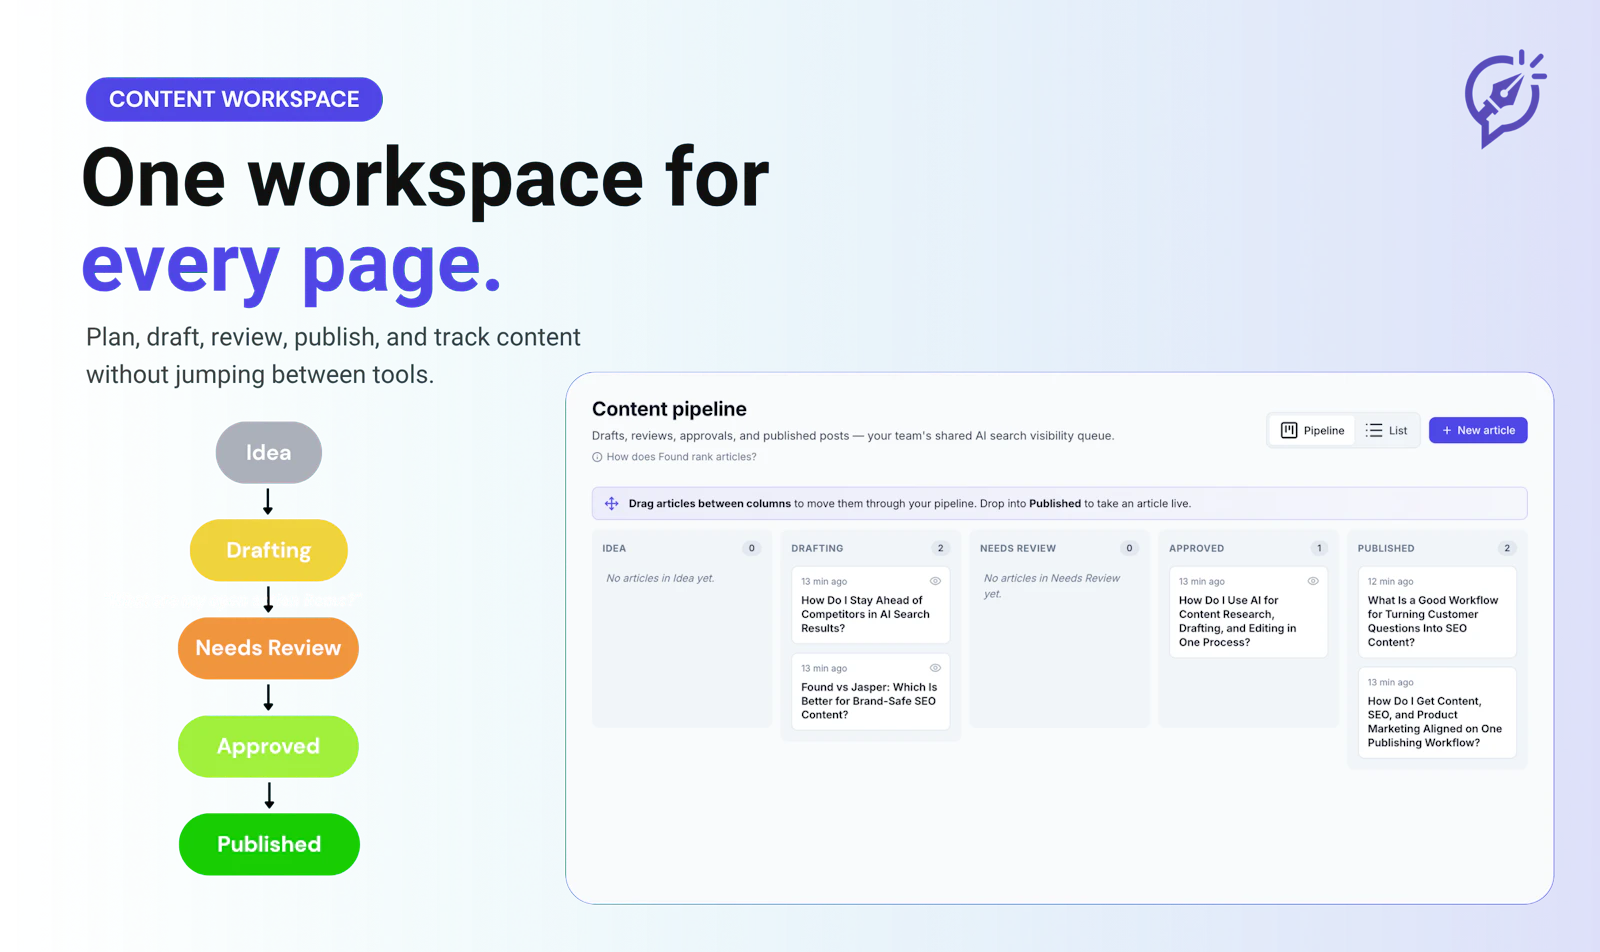Click the gray Idea stage pill
This screenshot has height=952, width=1600.
point(269,452)
